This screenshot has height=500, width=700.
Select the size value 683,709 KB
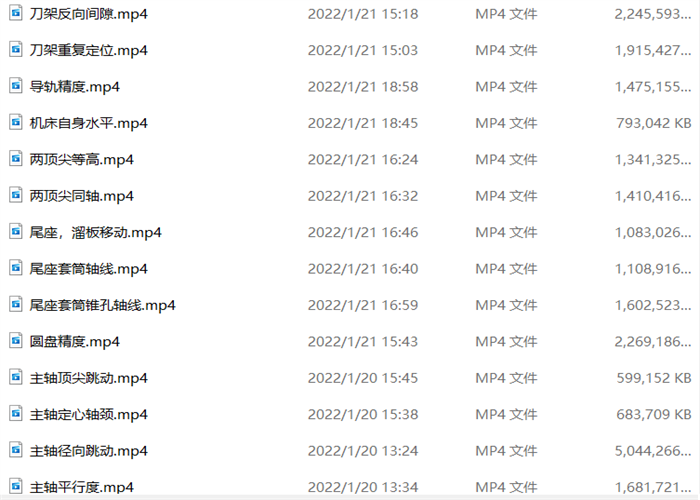click(654, 415)
